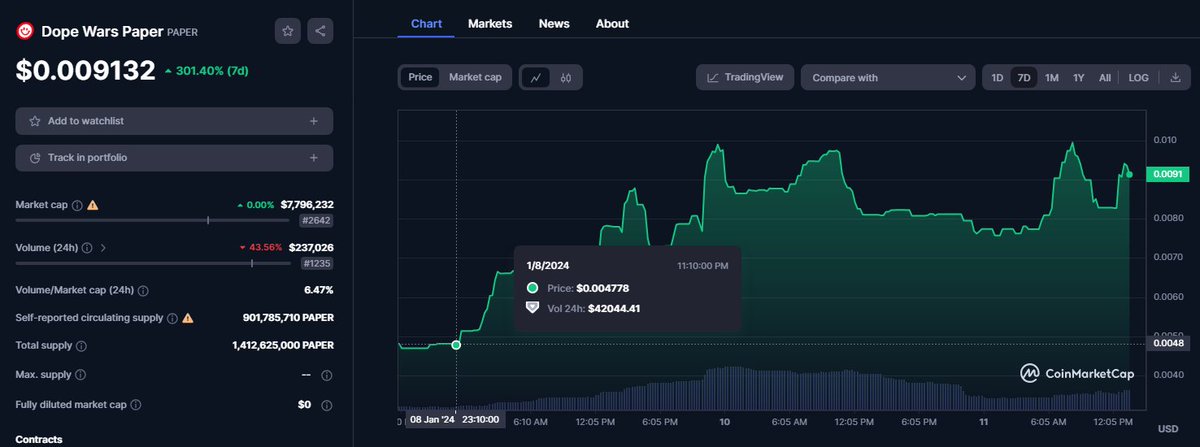The height and width of the screenshot is (447, 1200).
Task: Click the plus icon on Track in portfolio
Action: click(x=313, y=158)
